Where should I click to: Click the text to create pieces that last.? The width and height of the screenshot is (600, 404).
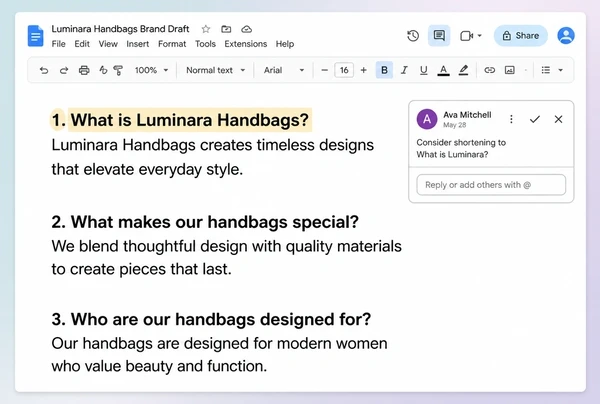pyautogui.click(x=142, y=269)
